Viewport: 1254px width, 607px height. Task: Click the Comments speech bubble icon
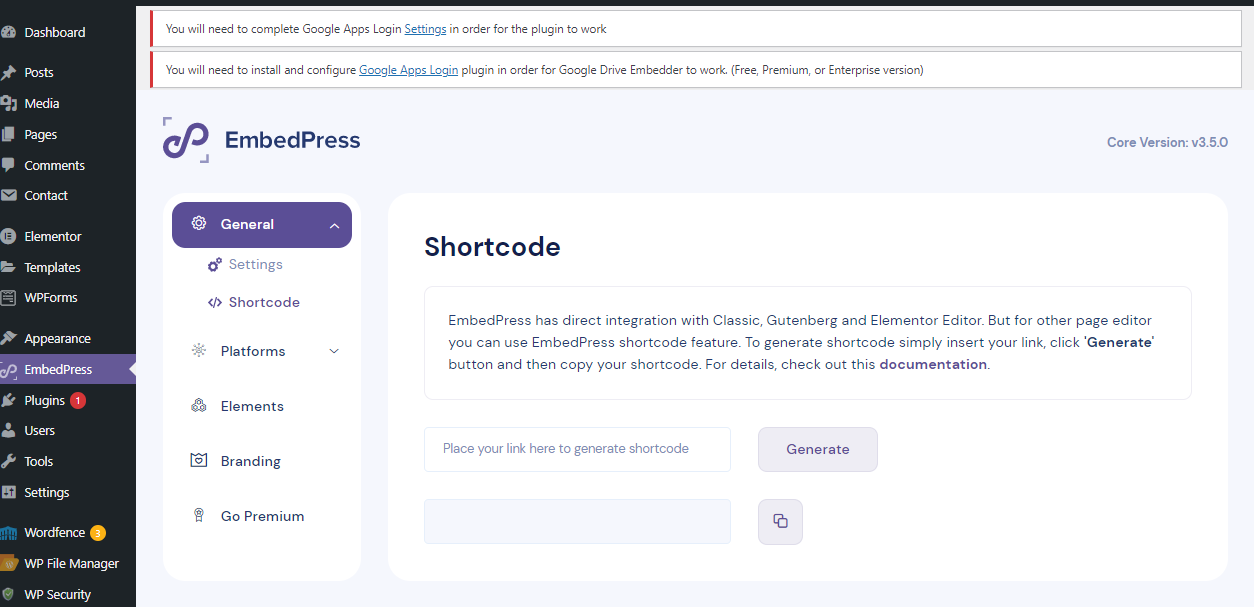[x=8, y=165]
